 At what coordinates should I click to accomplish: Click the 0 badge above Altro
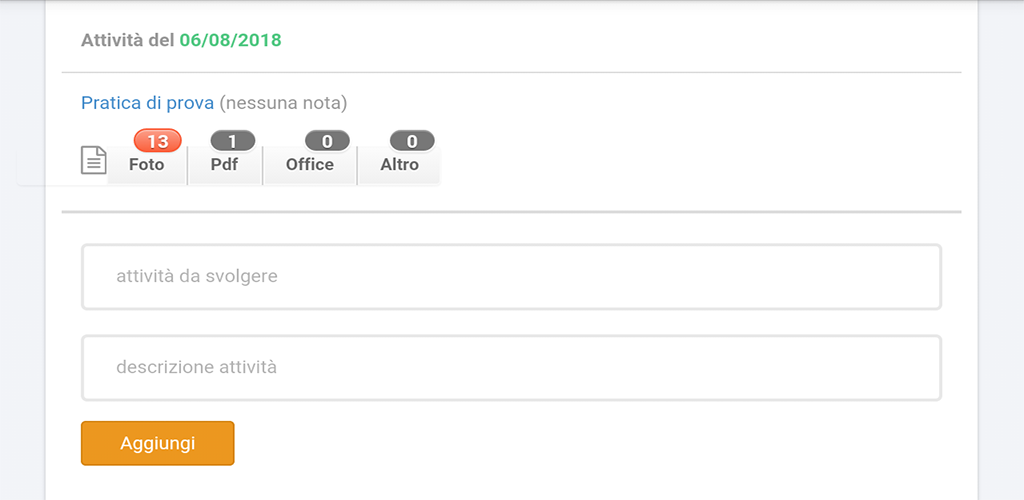[x=412, y=141]
